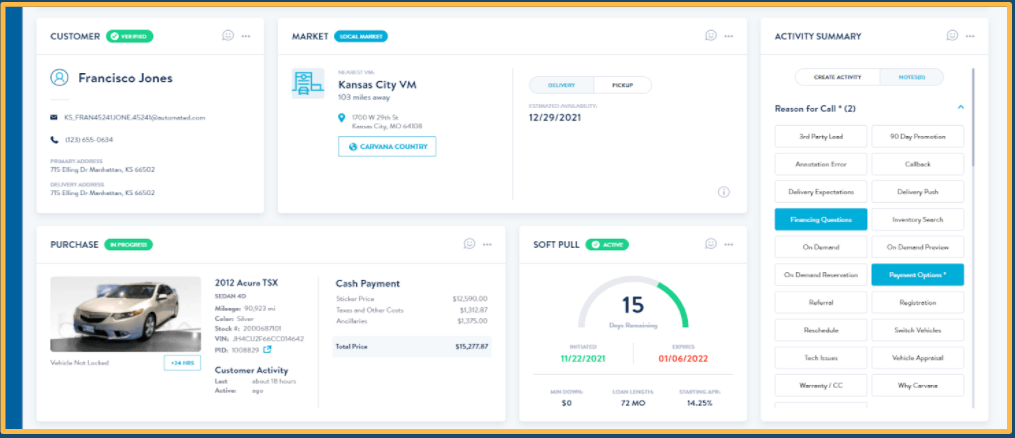
Task: Select the Warranty / CC reason
Action: tap(820, 386)
